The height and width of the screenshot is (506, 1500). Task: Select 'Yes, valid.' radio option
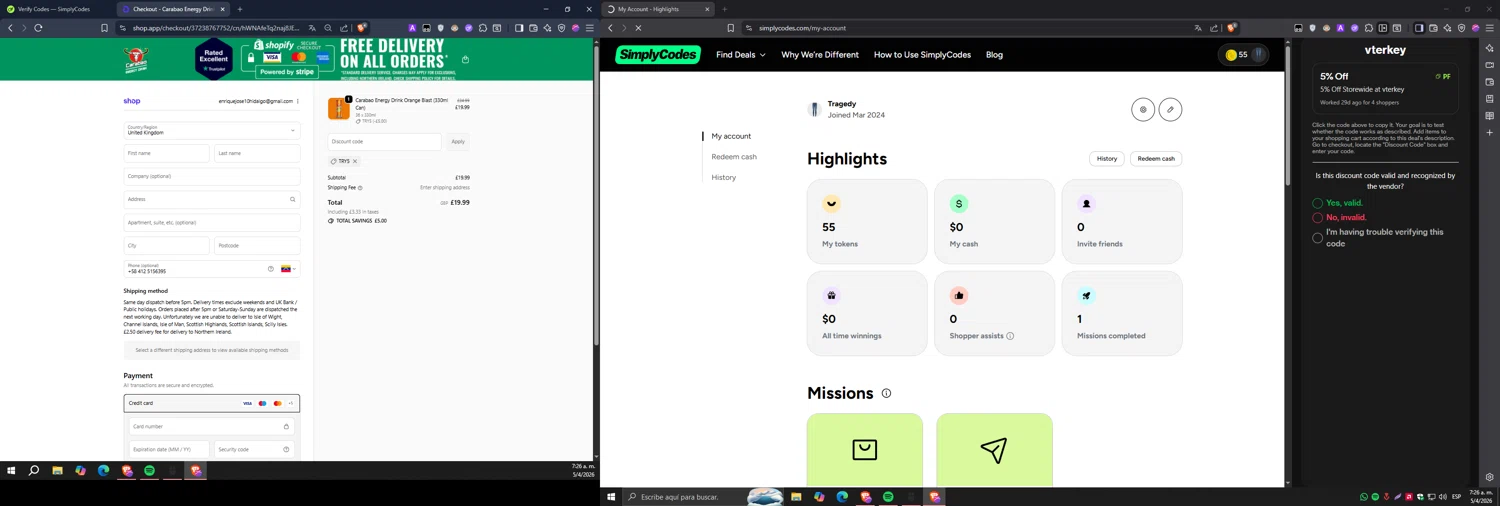1317,203
